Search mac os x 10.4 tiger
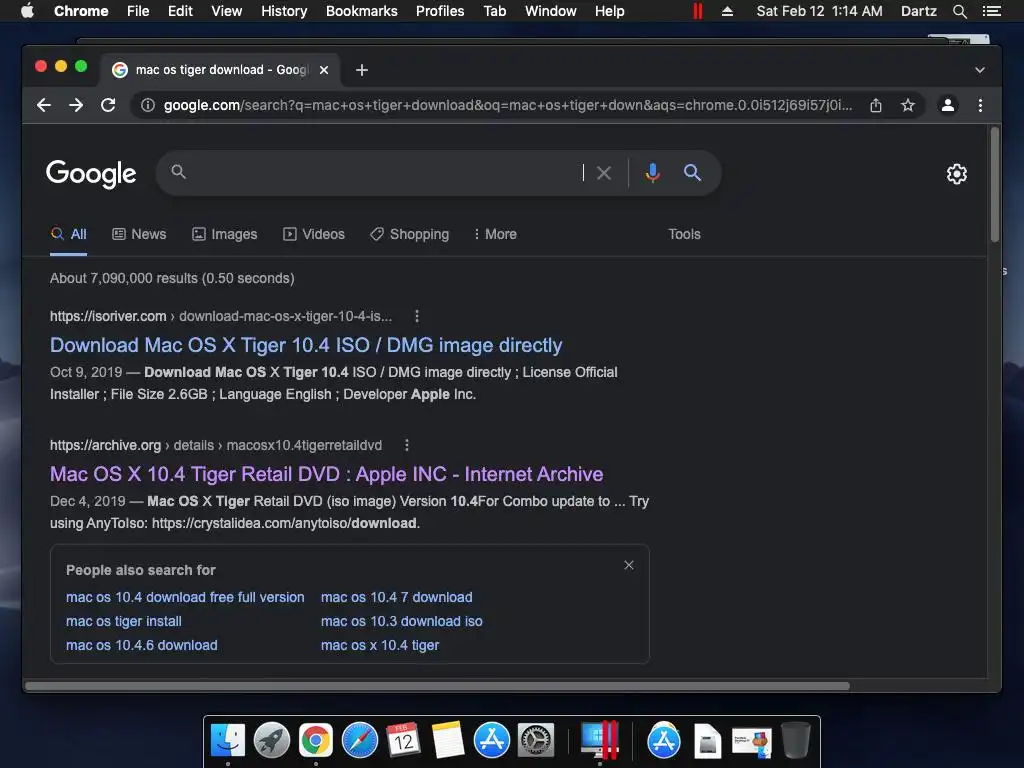1024x768 pixels. click(380, 645)
